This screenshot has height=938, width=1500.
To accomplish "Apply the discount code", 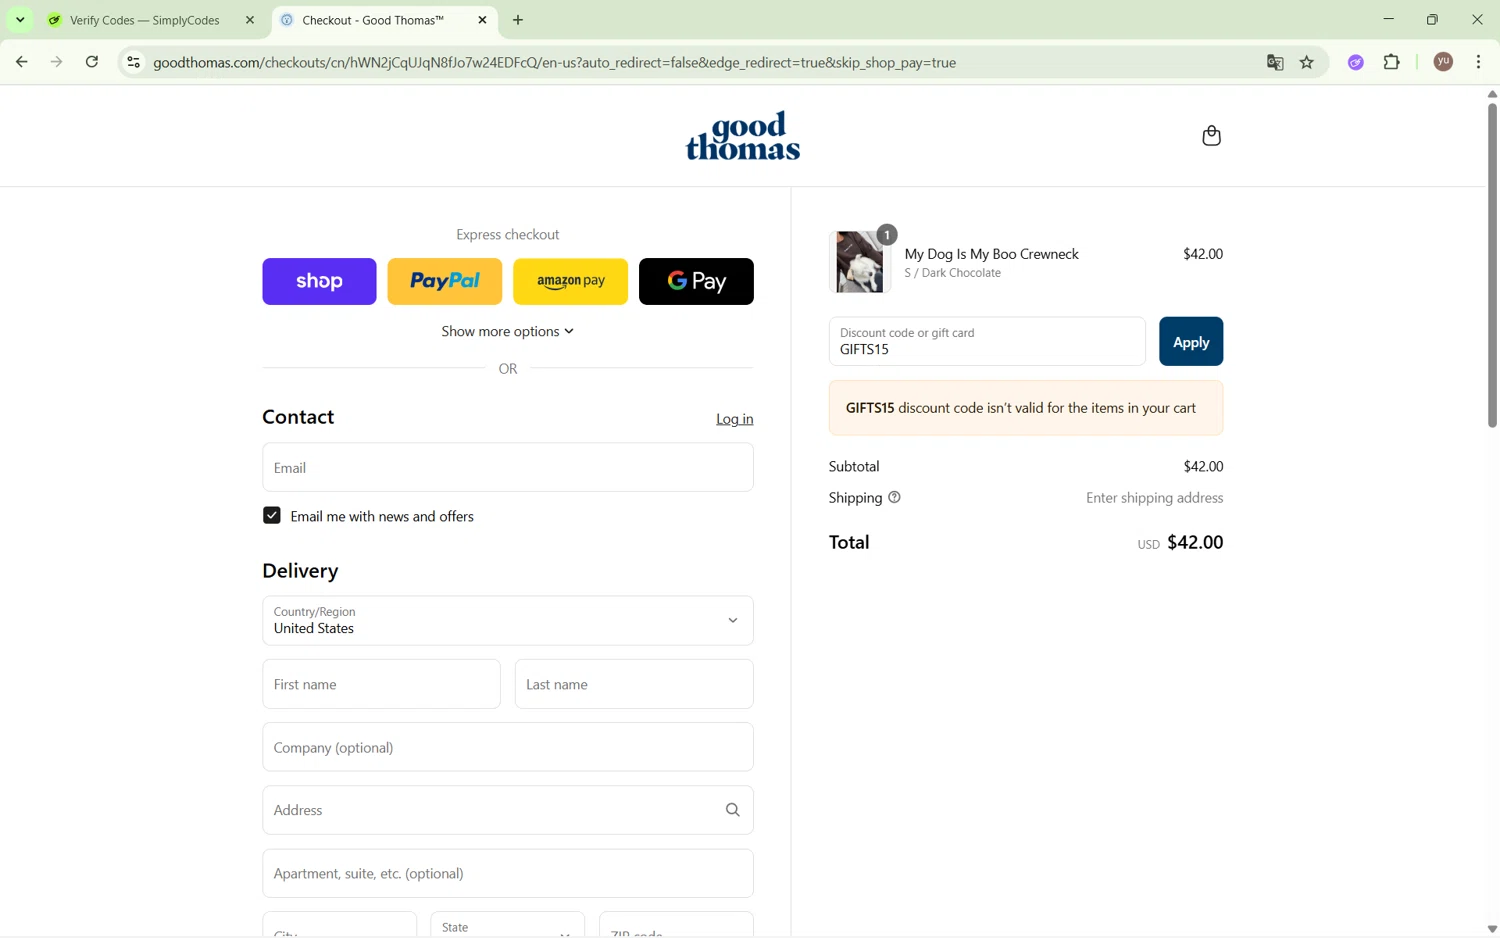I will [x=1191, y=341].
